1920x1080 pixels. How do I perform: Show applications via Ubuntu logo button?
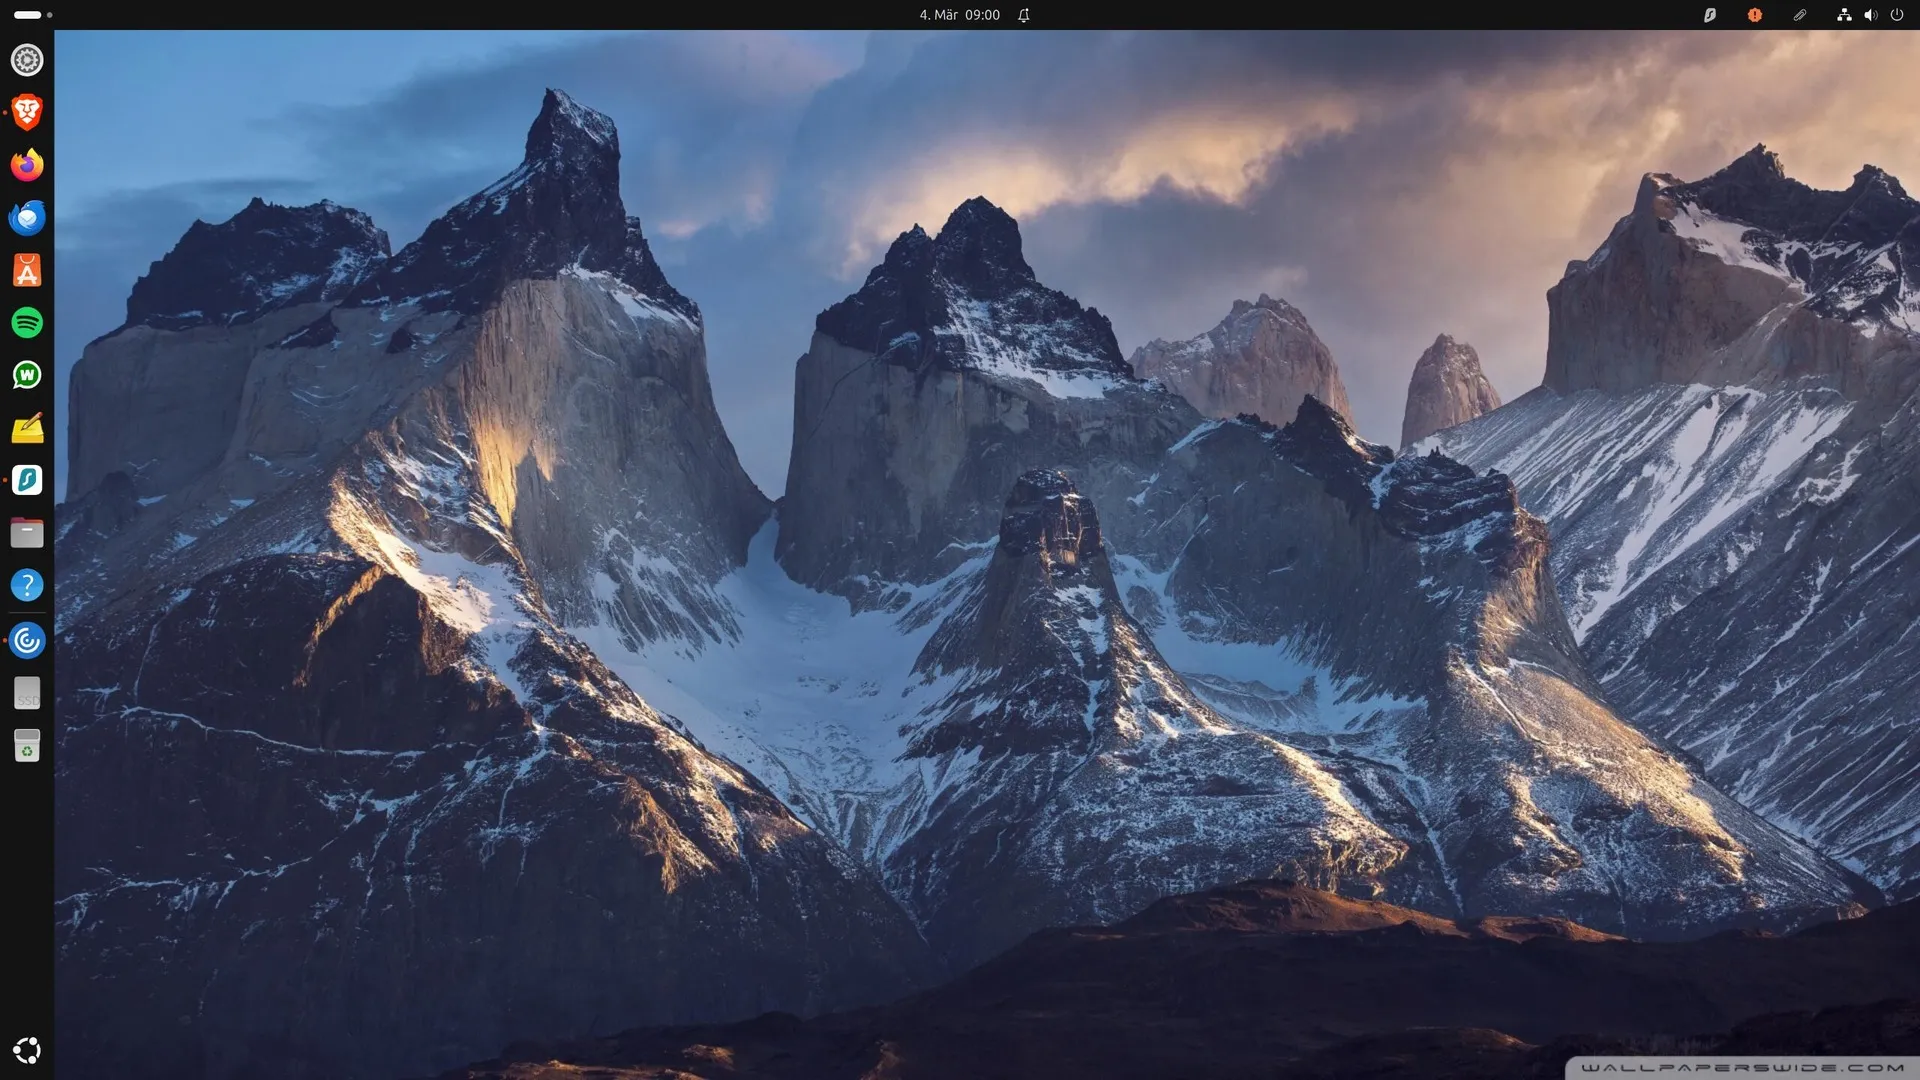point(27,1050)
